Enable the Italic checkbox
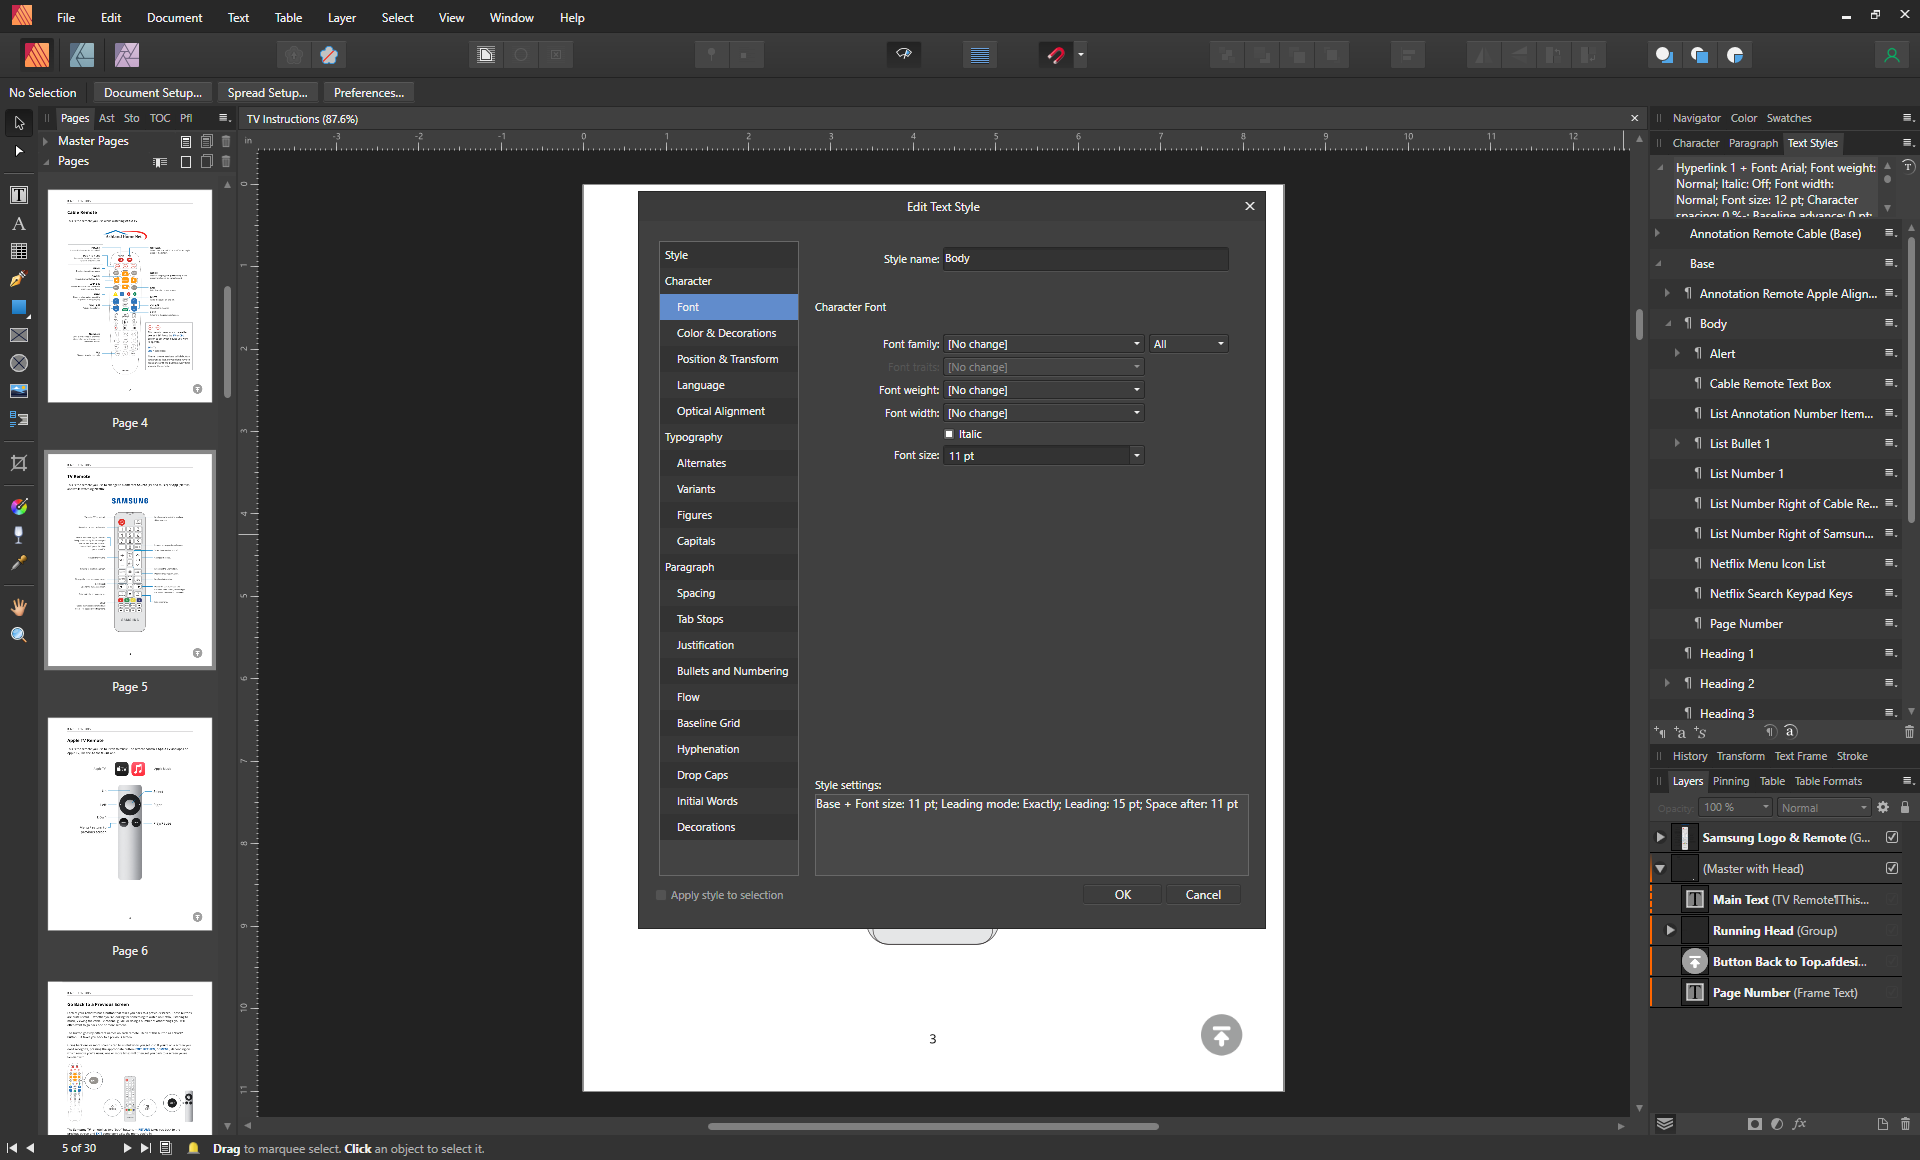 (950, 434)
